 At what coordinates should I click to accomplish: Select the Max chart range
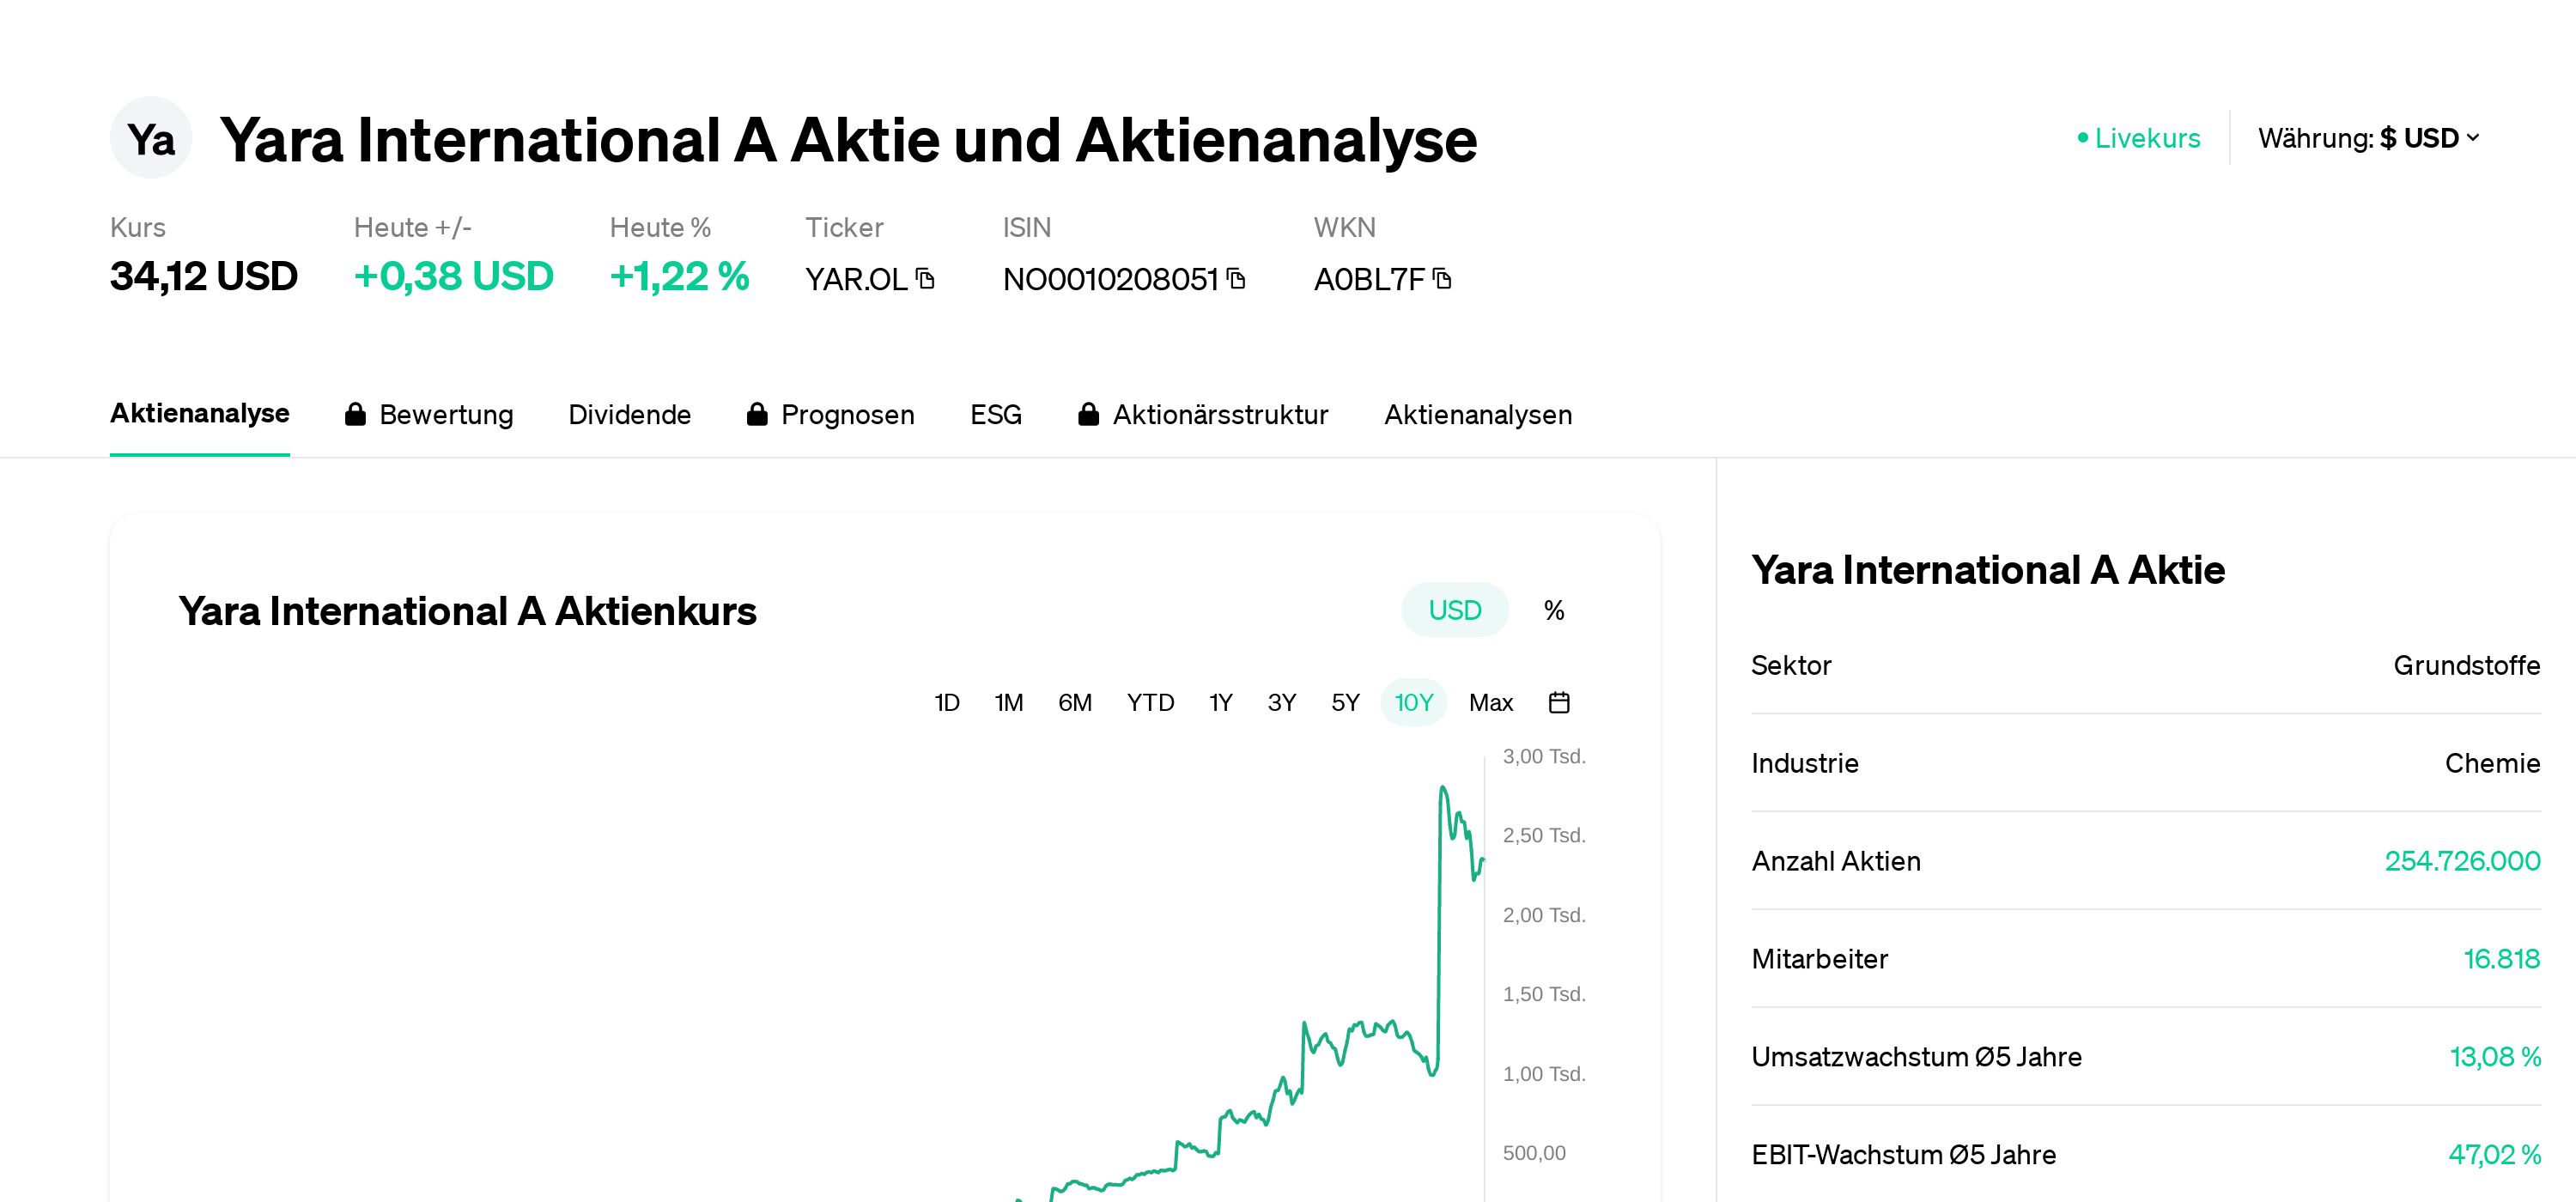1490,703
